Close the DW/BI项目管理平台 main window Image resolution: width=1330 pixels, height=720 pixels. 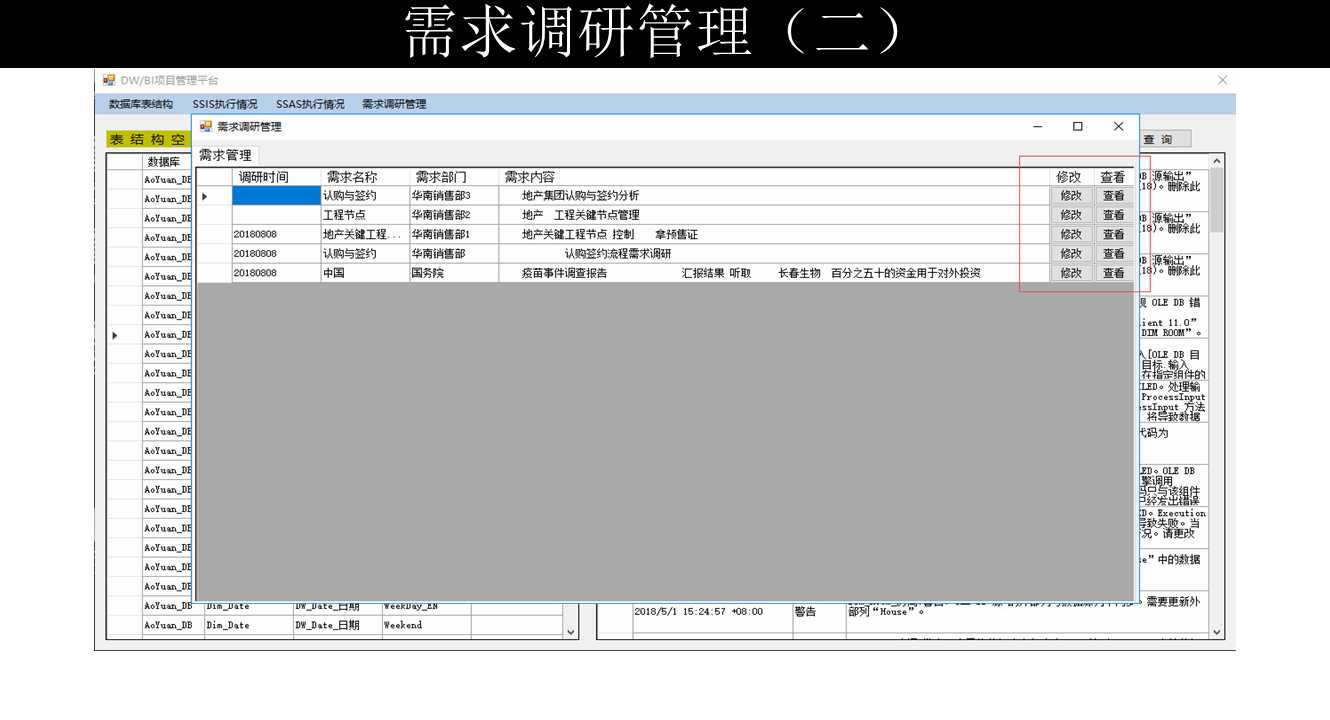tap(1222, 80)
